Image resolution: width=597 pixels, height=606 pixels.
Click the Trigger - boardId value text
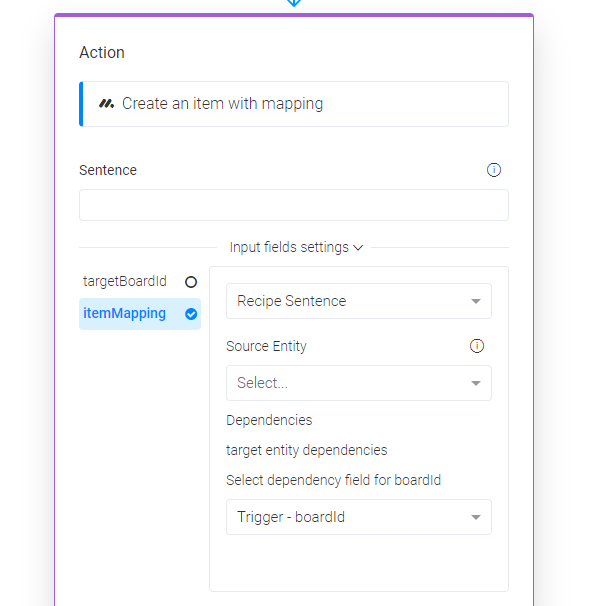click(291, 517)
